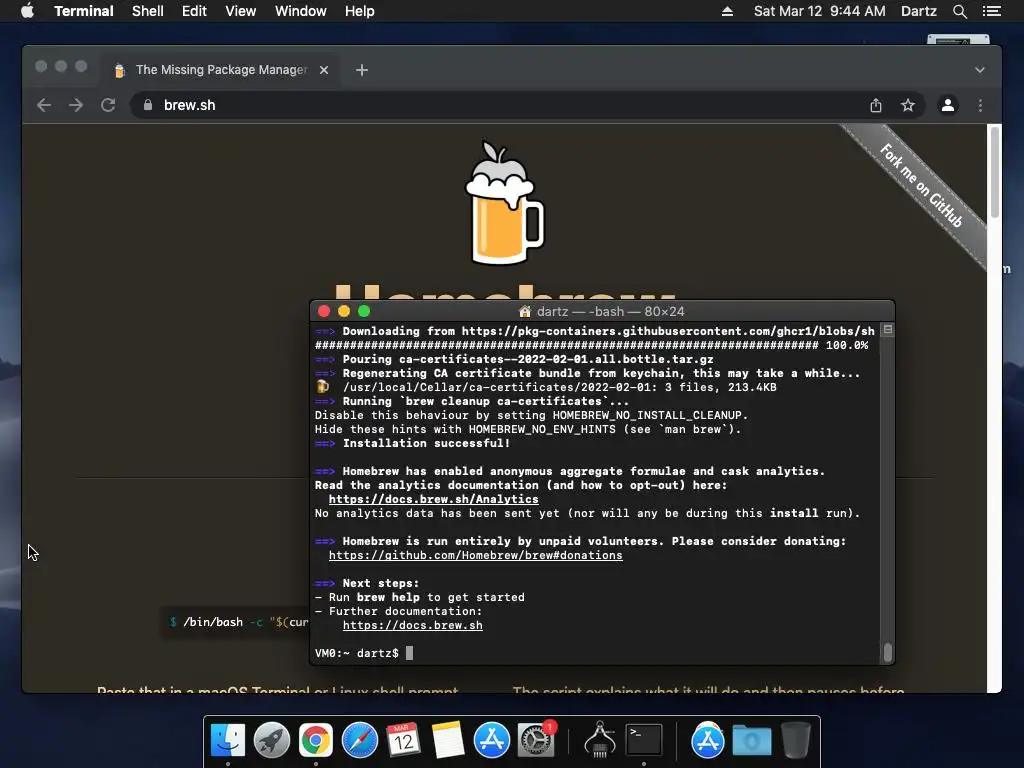Click Fork me on GitHub ribbon
The width and height of the screenshot is (1024, 768).
921,185
